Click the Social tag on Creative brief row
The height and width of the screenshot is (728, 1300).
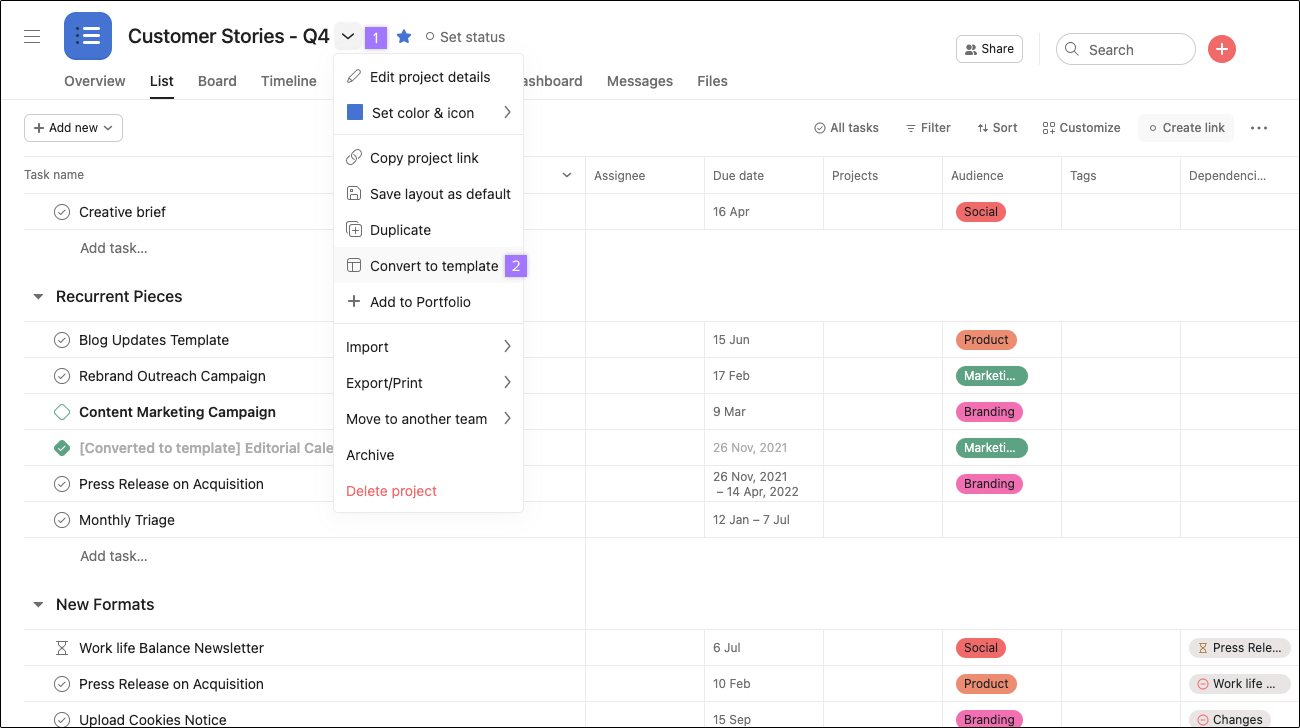pos(981,212)
